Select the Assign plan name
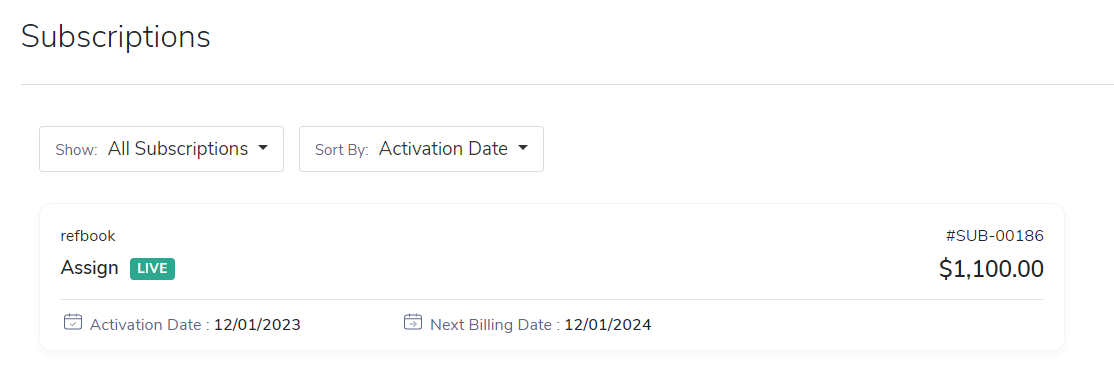The height and width of the screenshot is (390, 1114). pos(90,269)
